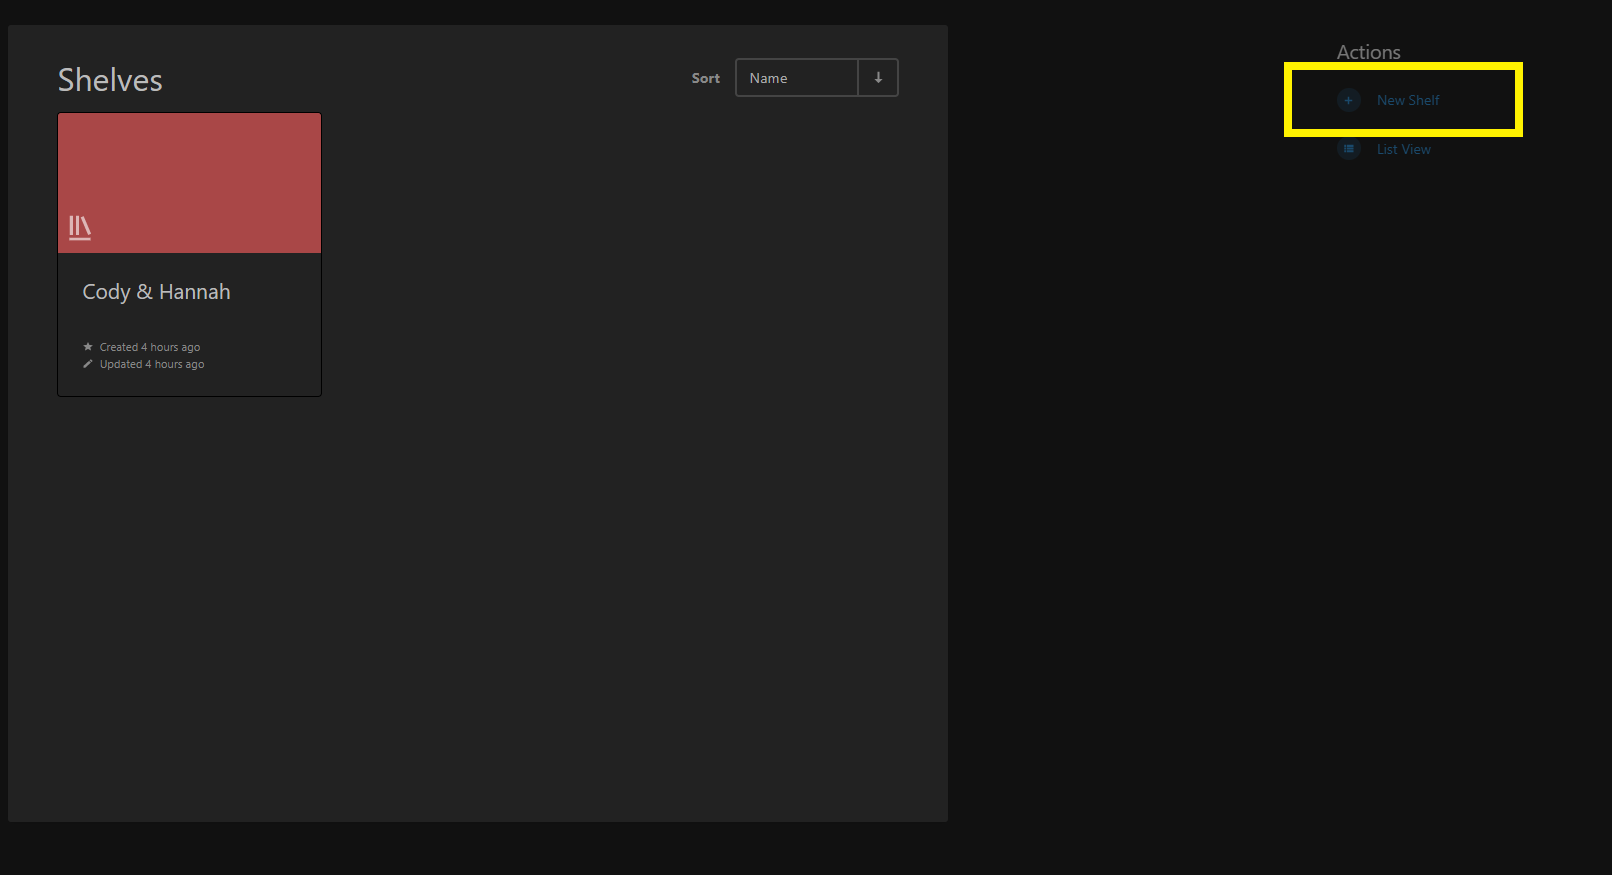Viewport: 1612px width, 875px height.
Task: Click the pencil icon next to Updated
Action: [88, 364]
